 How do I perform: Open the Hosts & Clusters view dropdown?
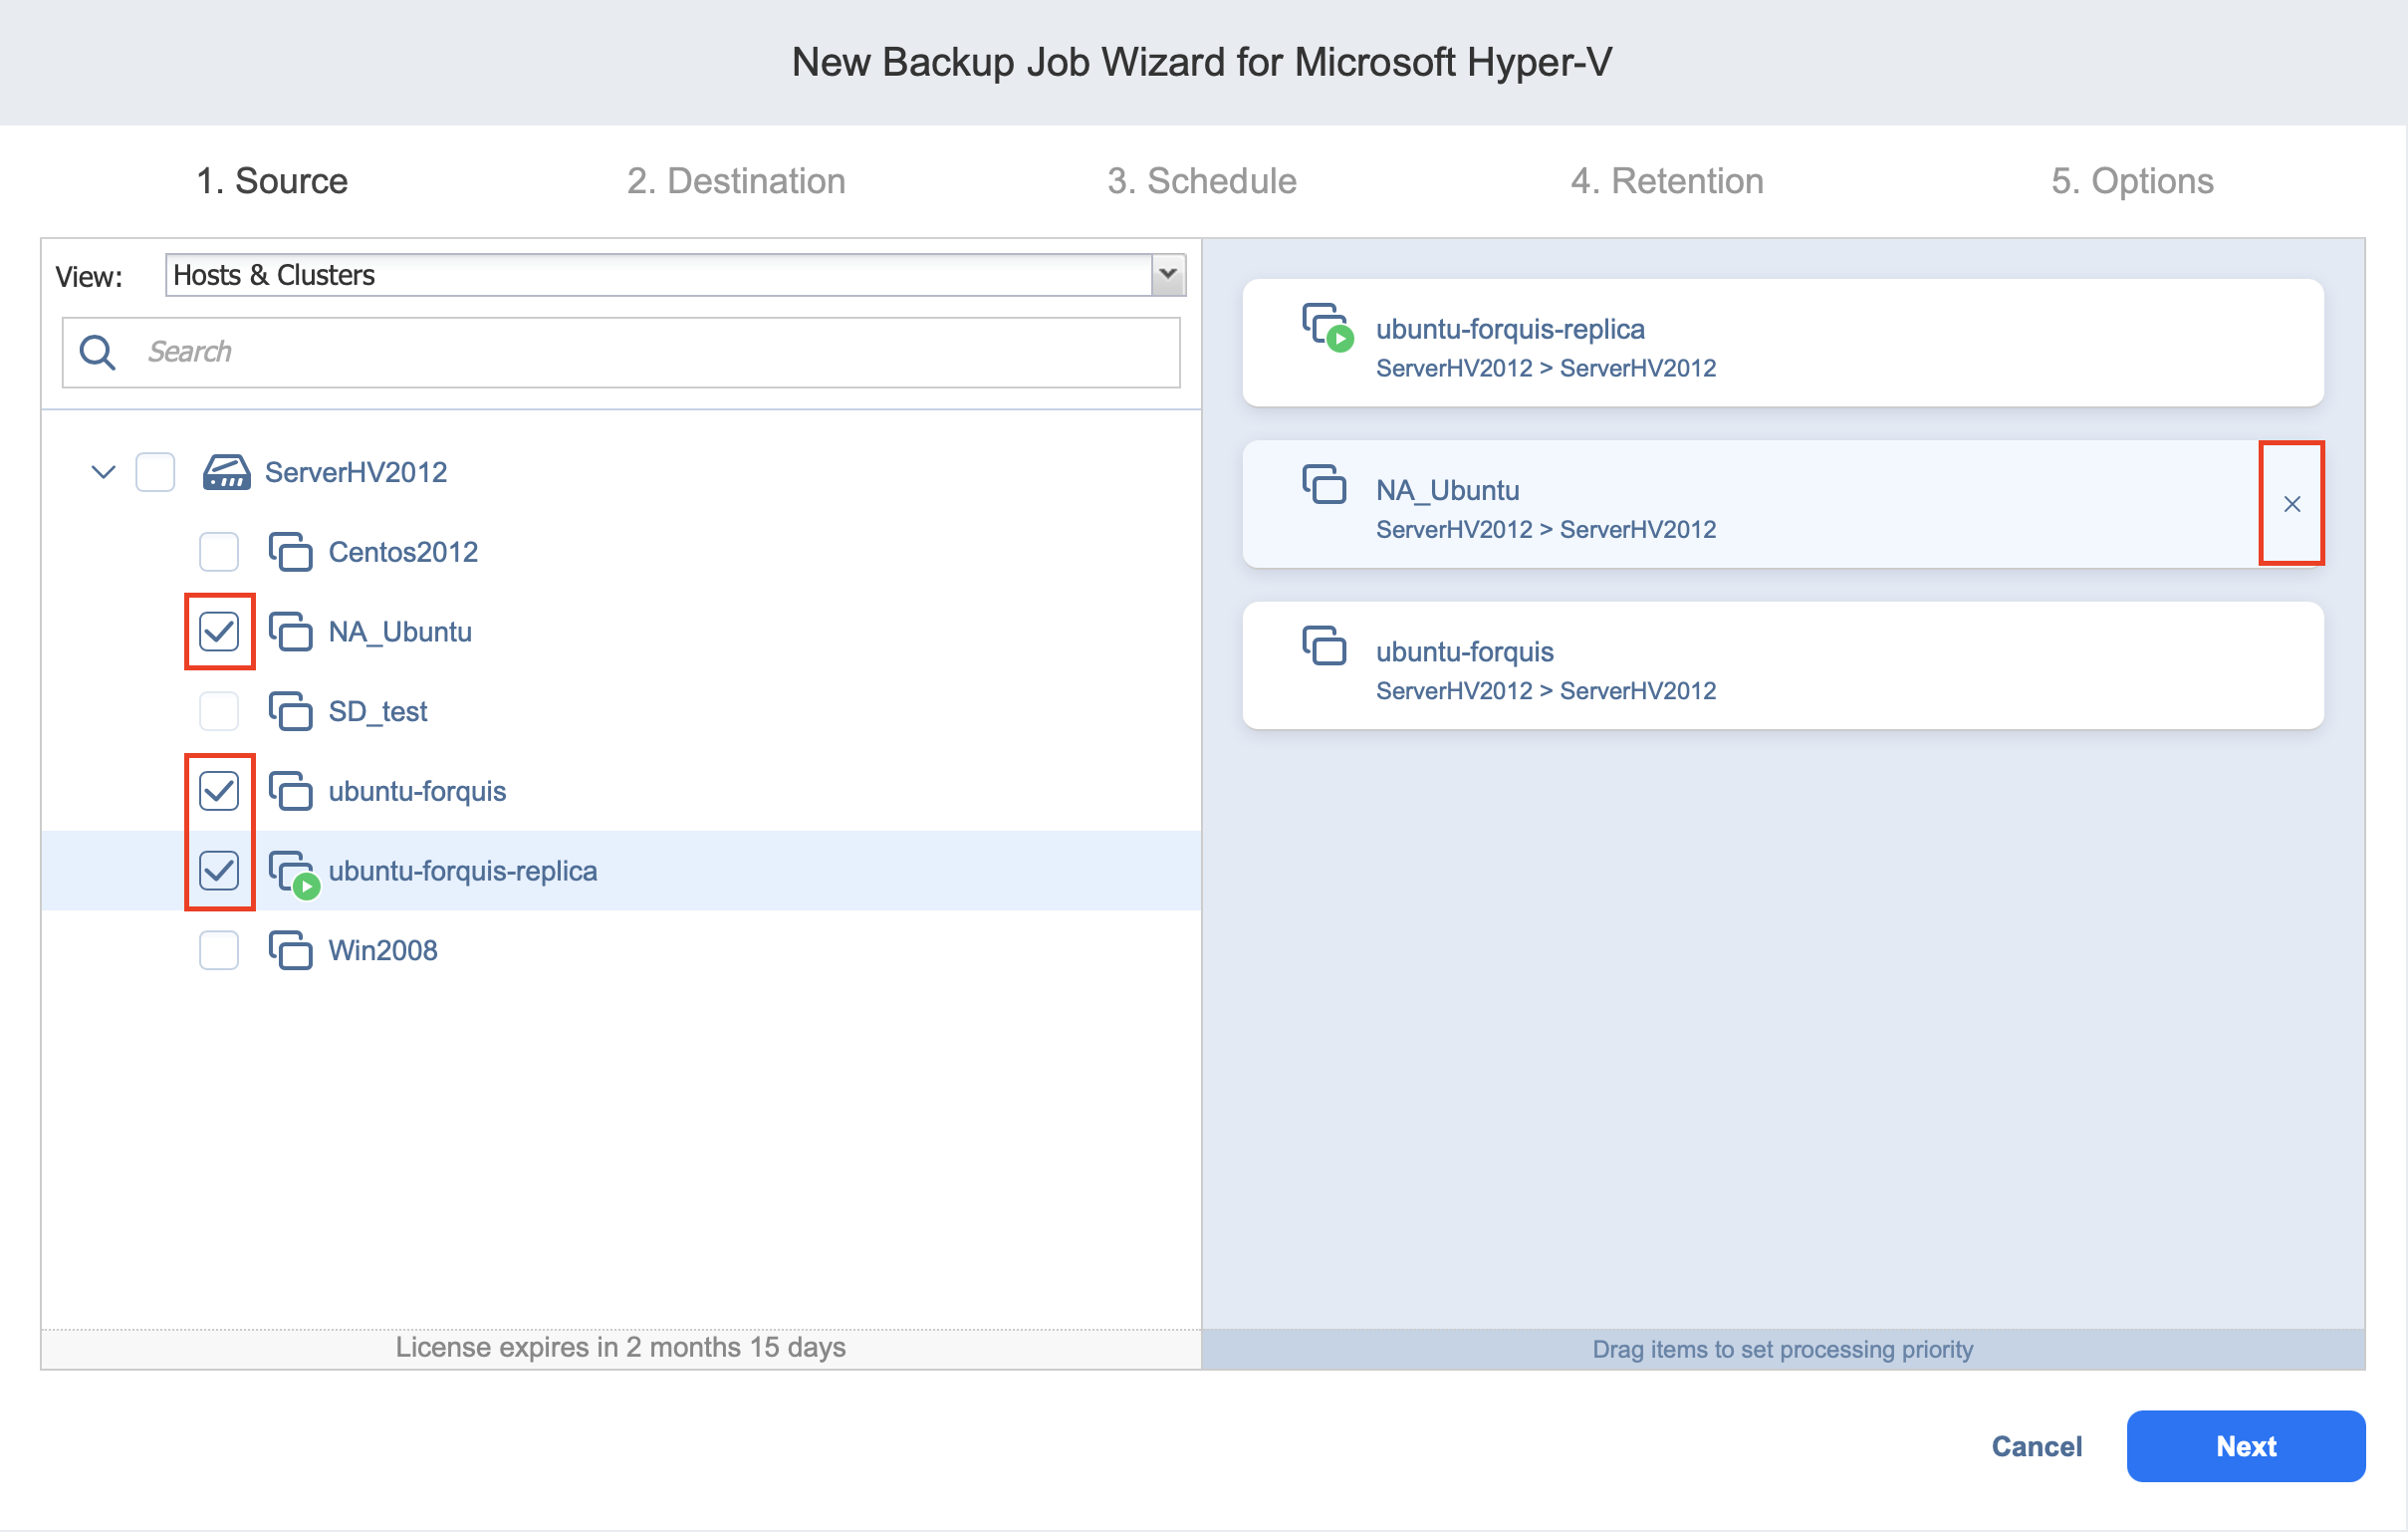tap(1167, 275)
